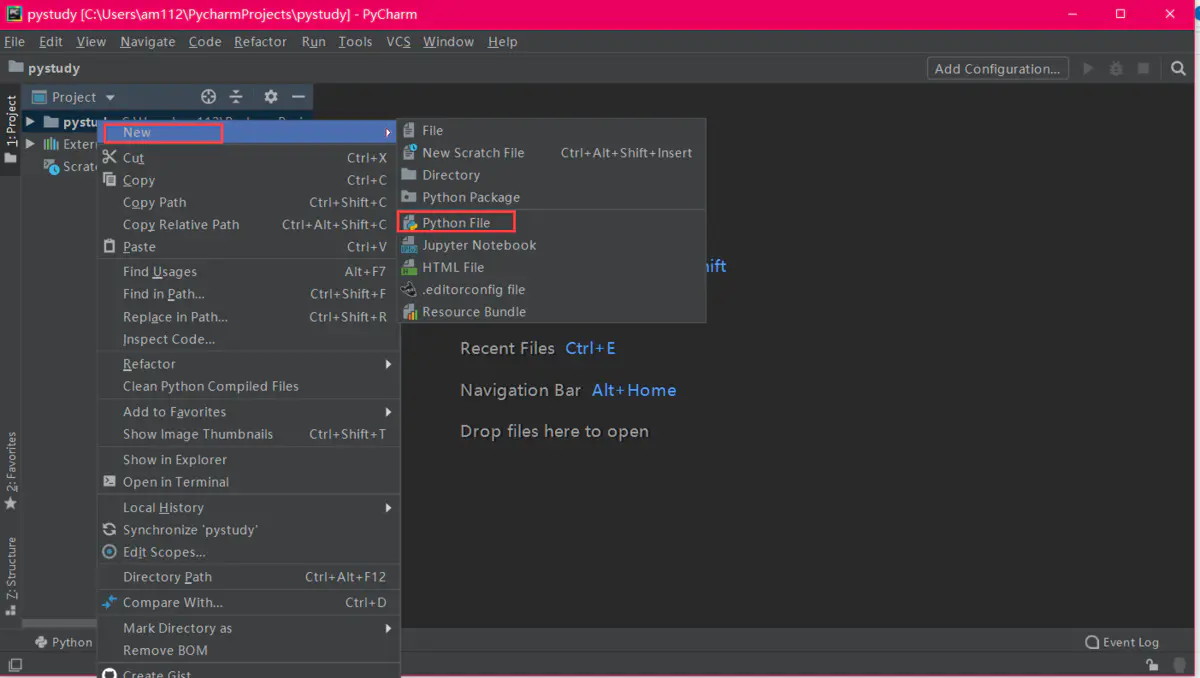Expand Mark Directory as submenu arrow
Image resolution: width=1200 pixels, height=678 pixels.
click(x=388, y=628)
